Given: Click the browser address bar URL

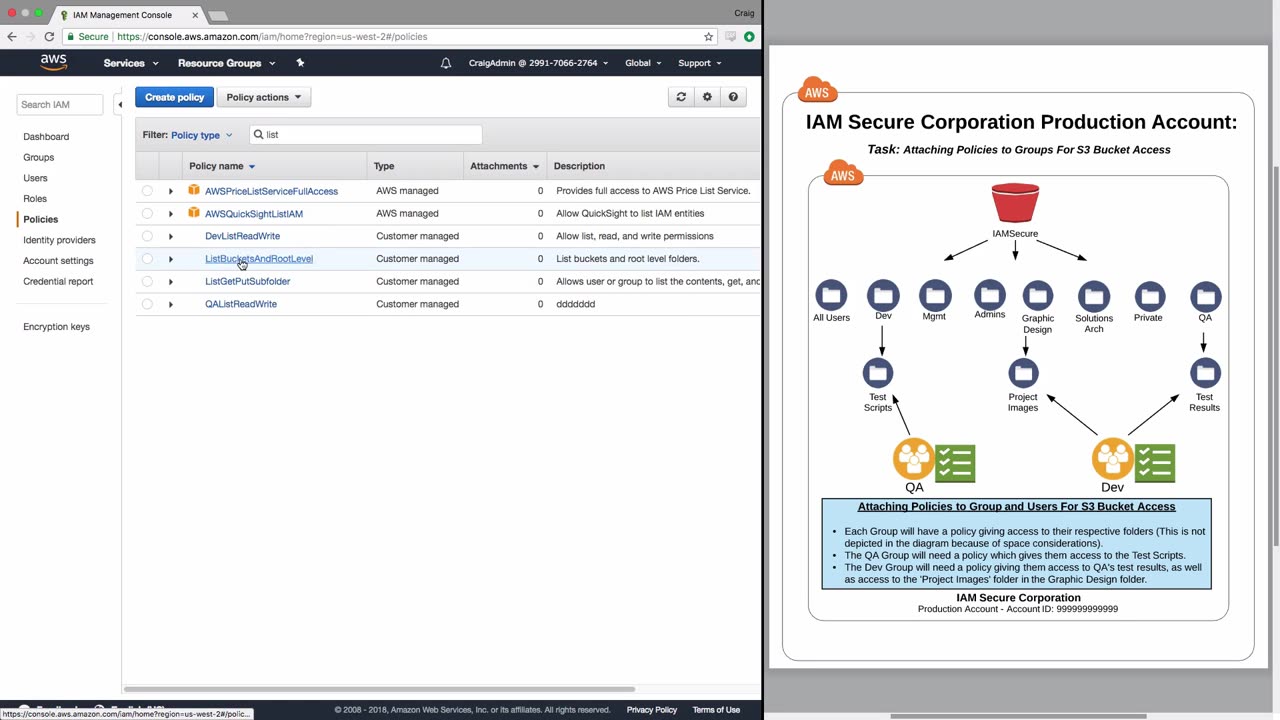Looking at the screenshot, I should [272, 37].
